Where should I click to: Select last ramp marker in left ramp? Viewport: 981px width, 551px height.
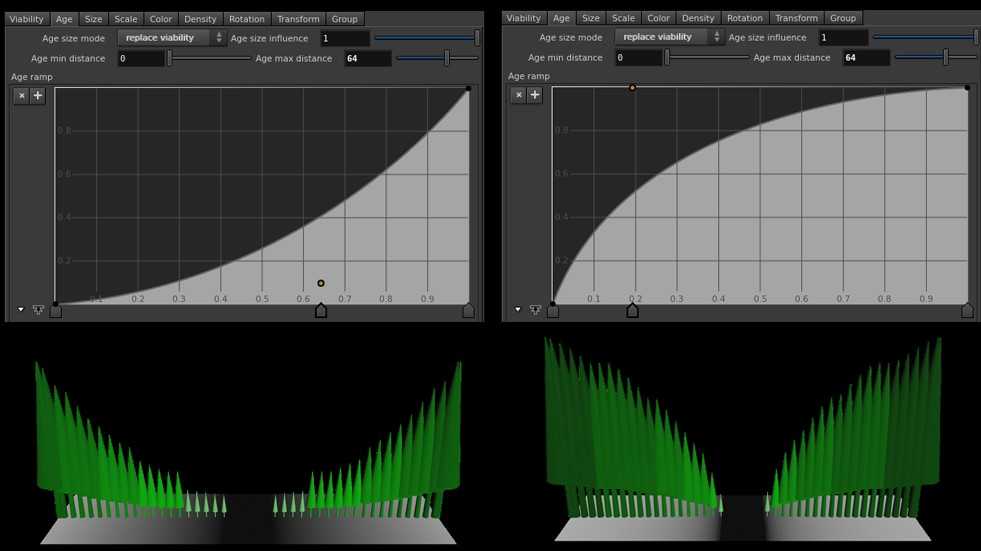point(468,310)
